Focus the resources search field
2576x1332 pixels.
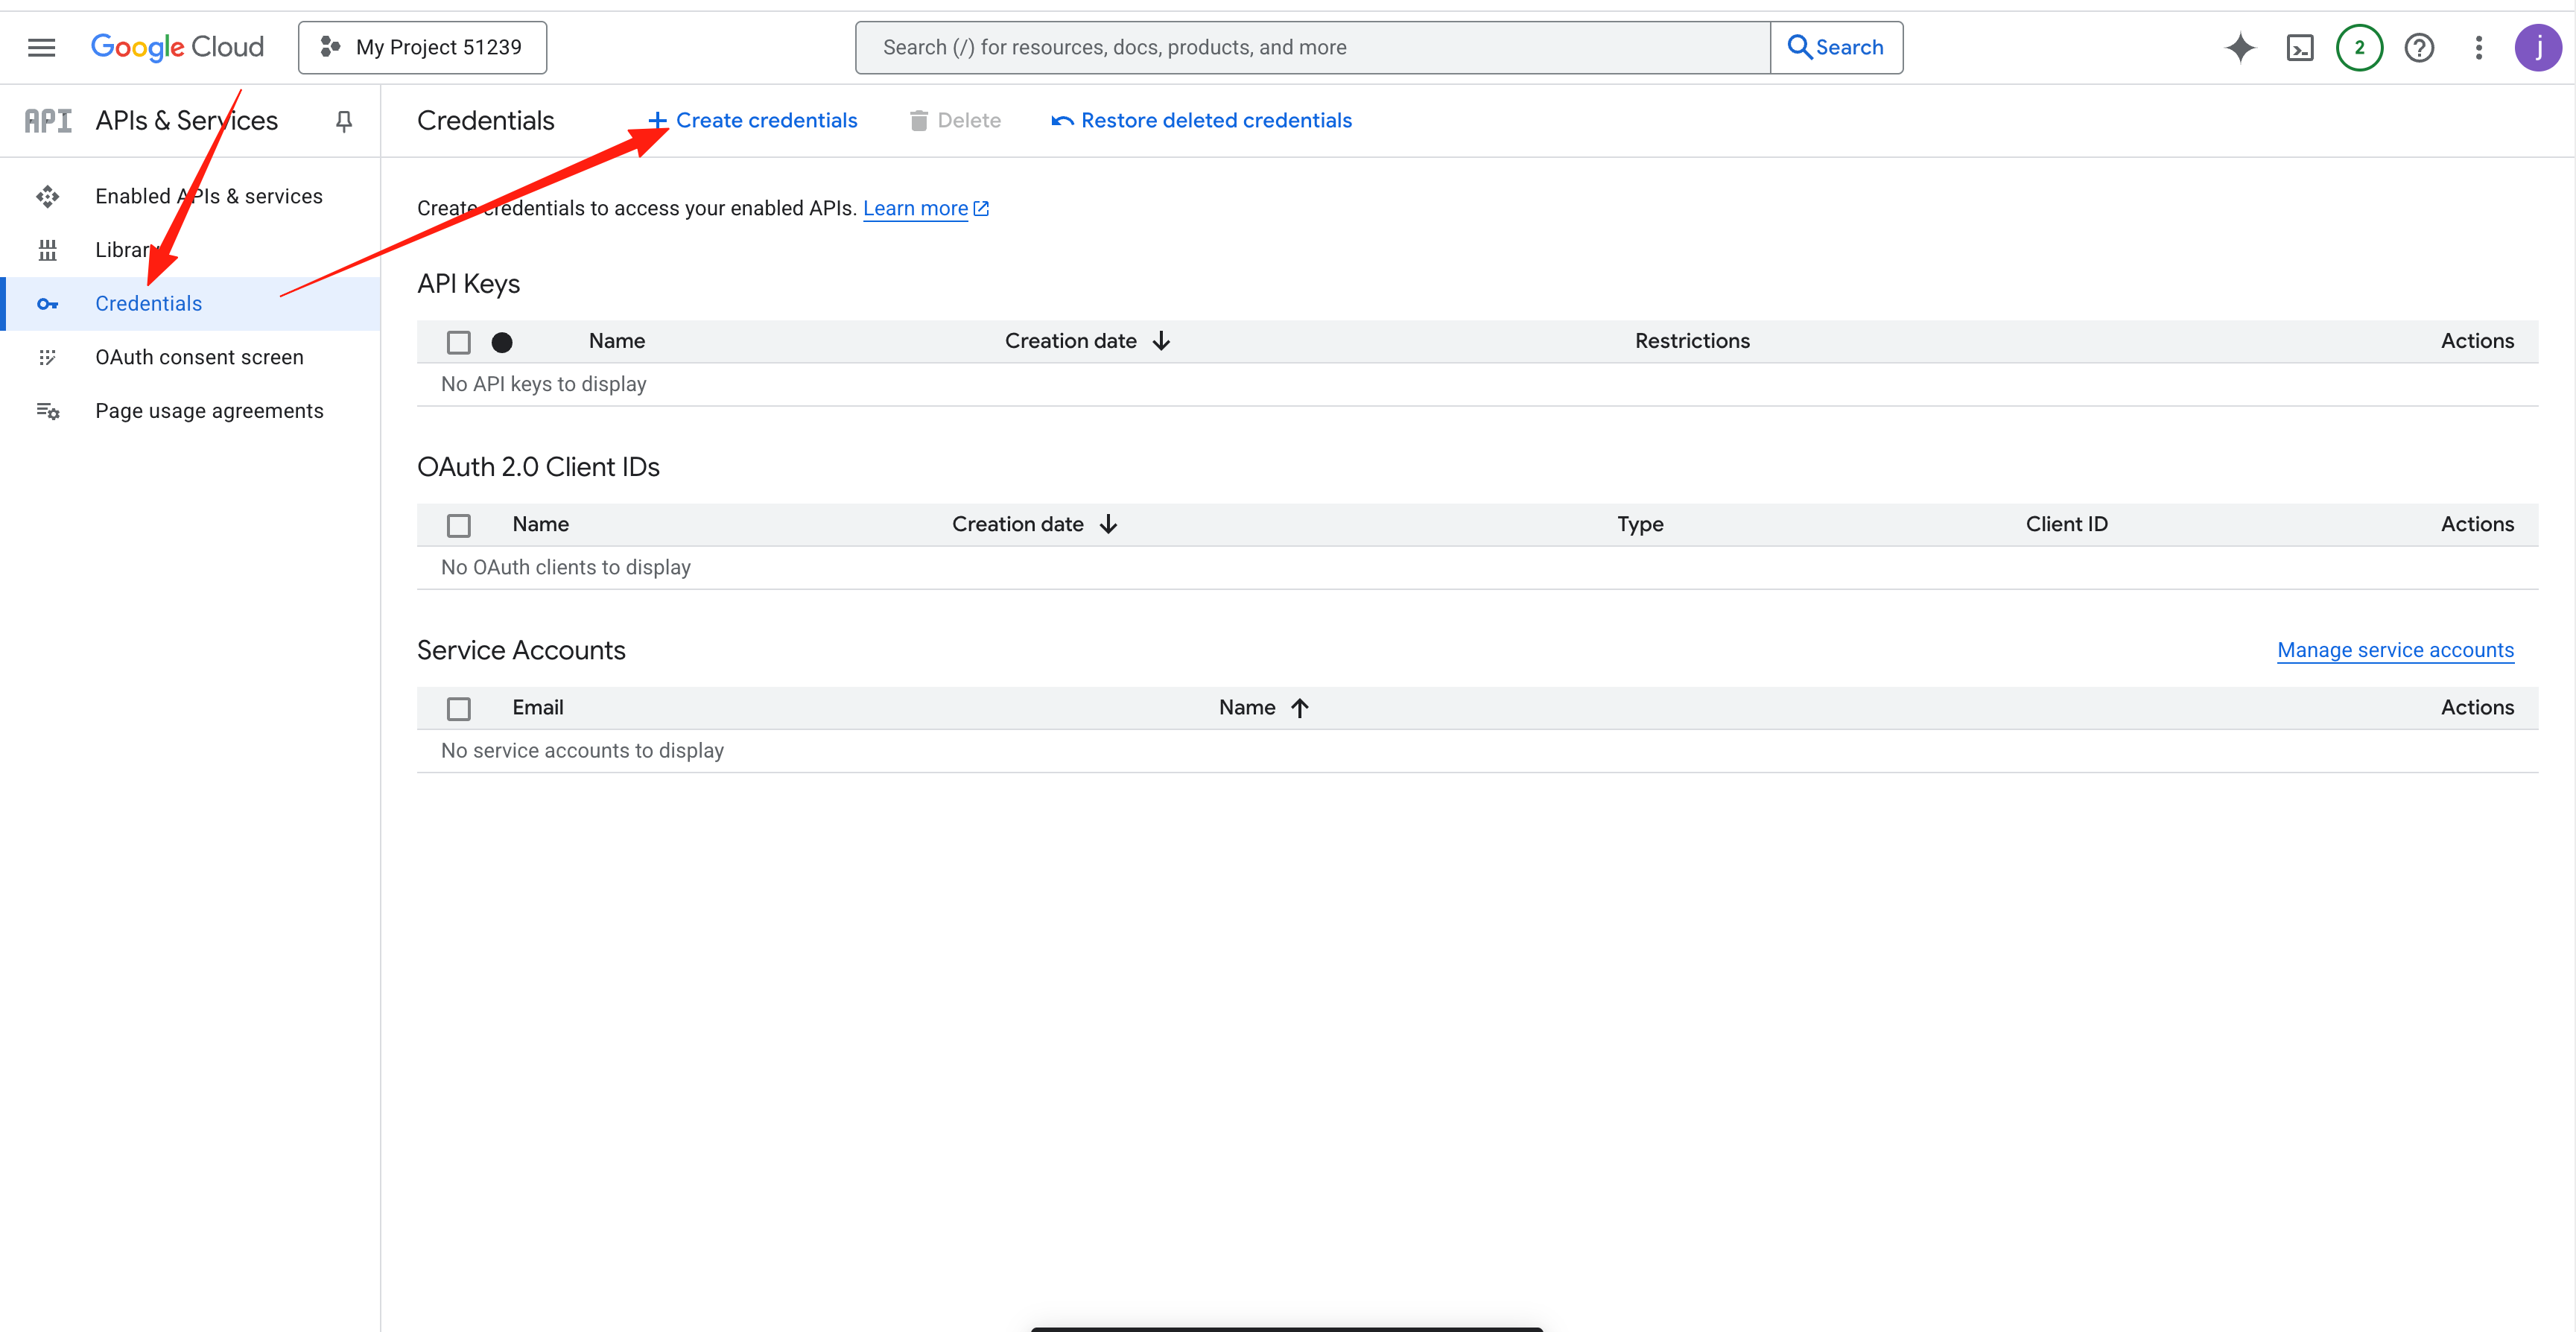[x=1312, y=47]
